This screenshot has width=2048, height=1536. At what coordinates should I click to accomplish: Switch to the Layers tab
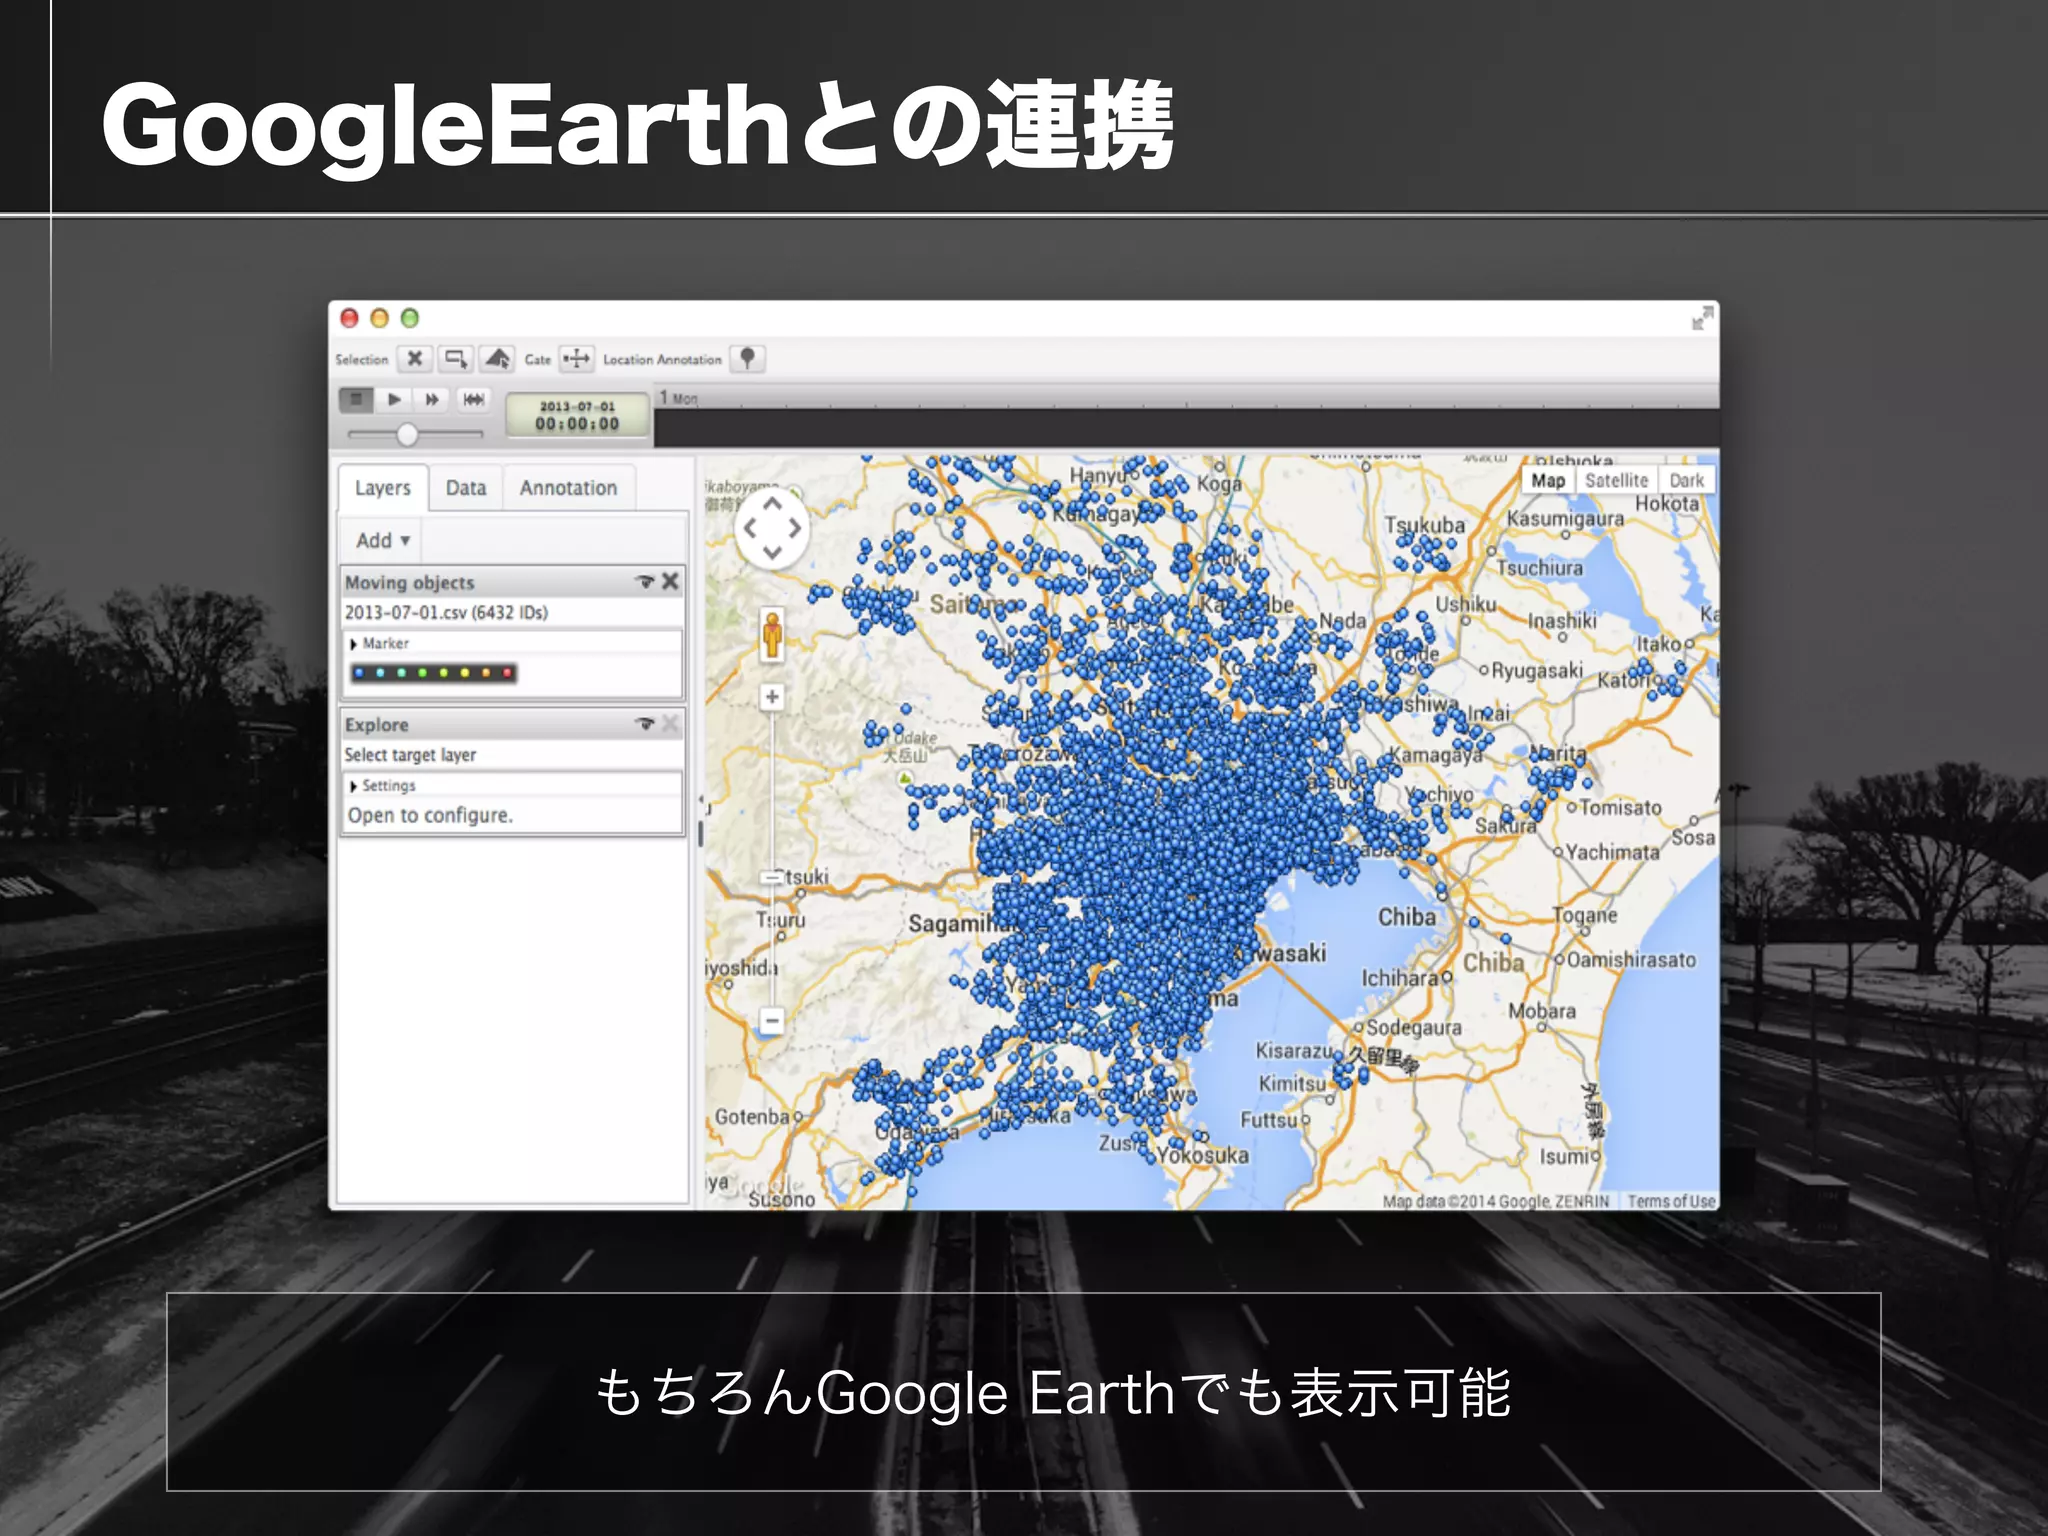coord(383,488)
